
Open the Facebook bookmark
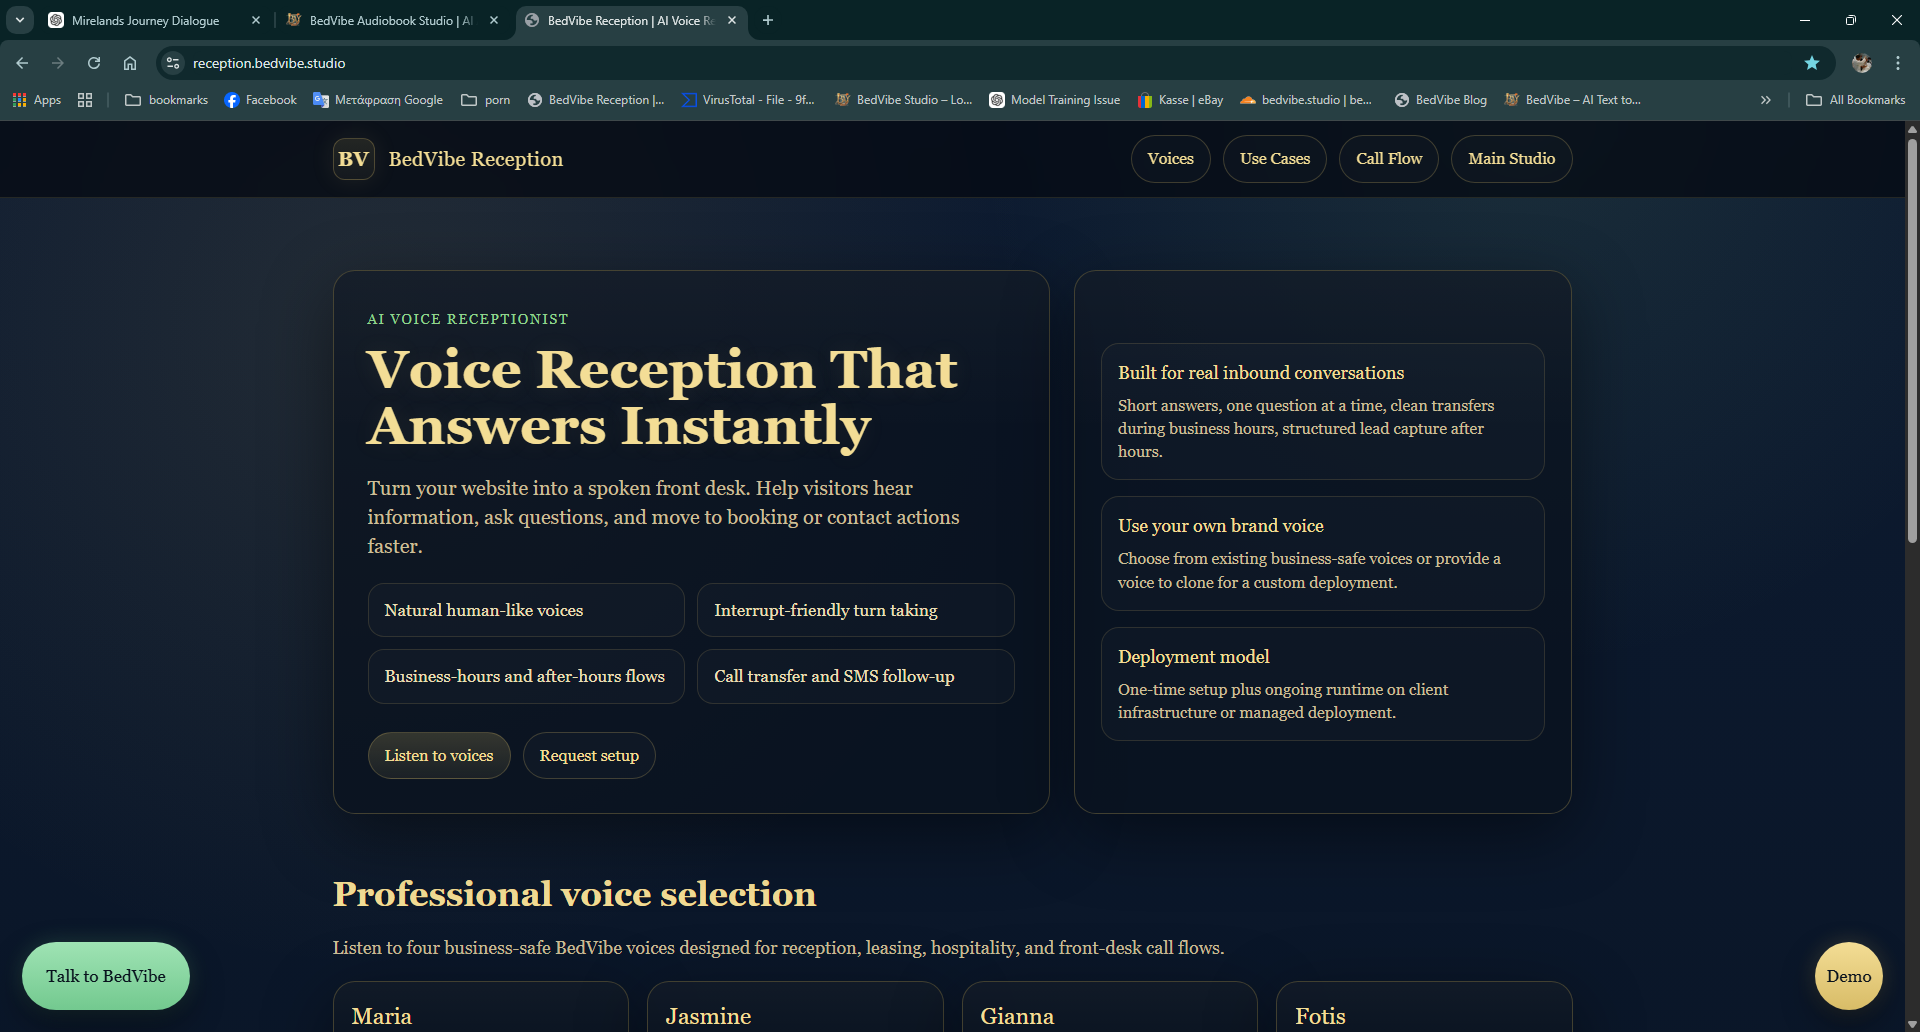click(261, 100)
